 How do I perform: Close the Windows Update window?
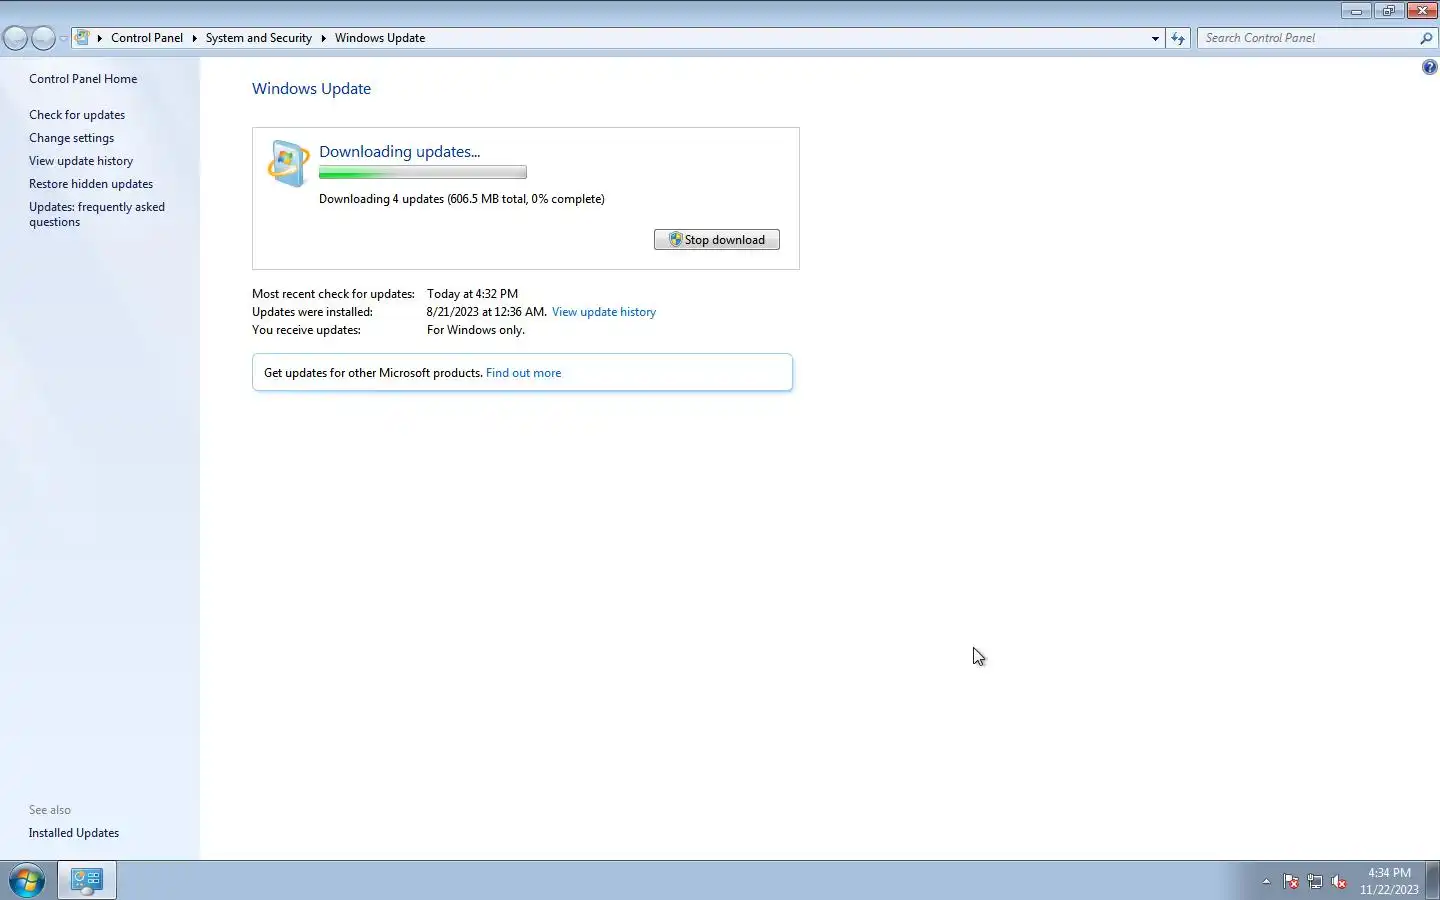coord(1422,11)
